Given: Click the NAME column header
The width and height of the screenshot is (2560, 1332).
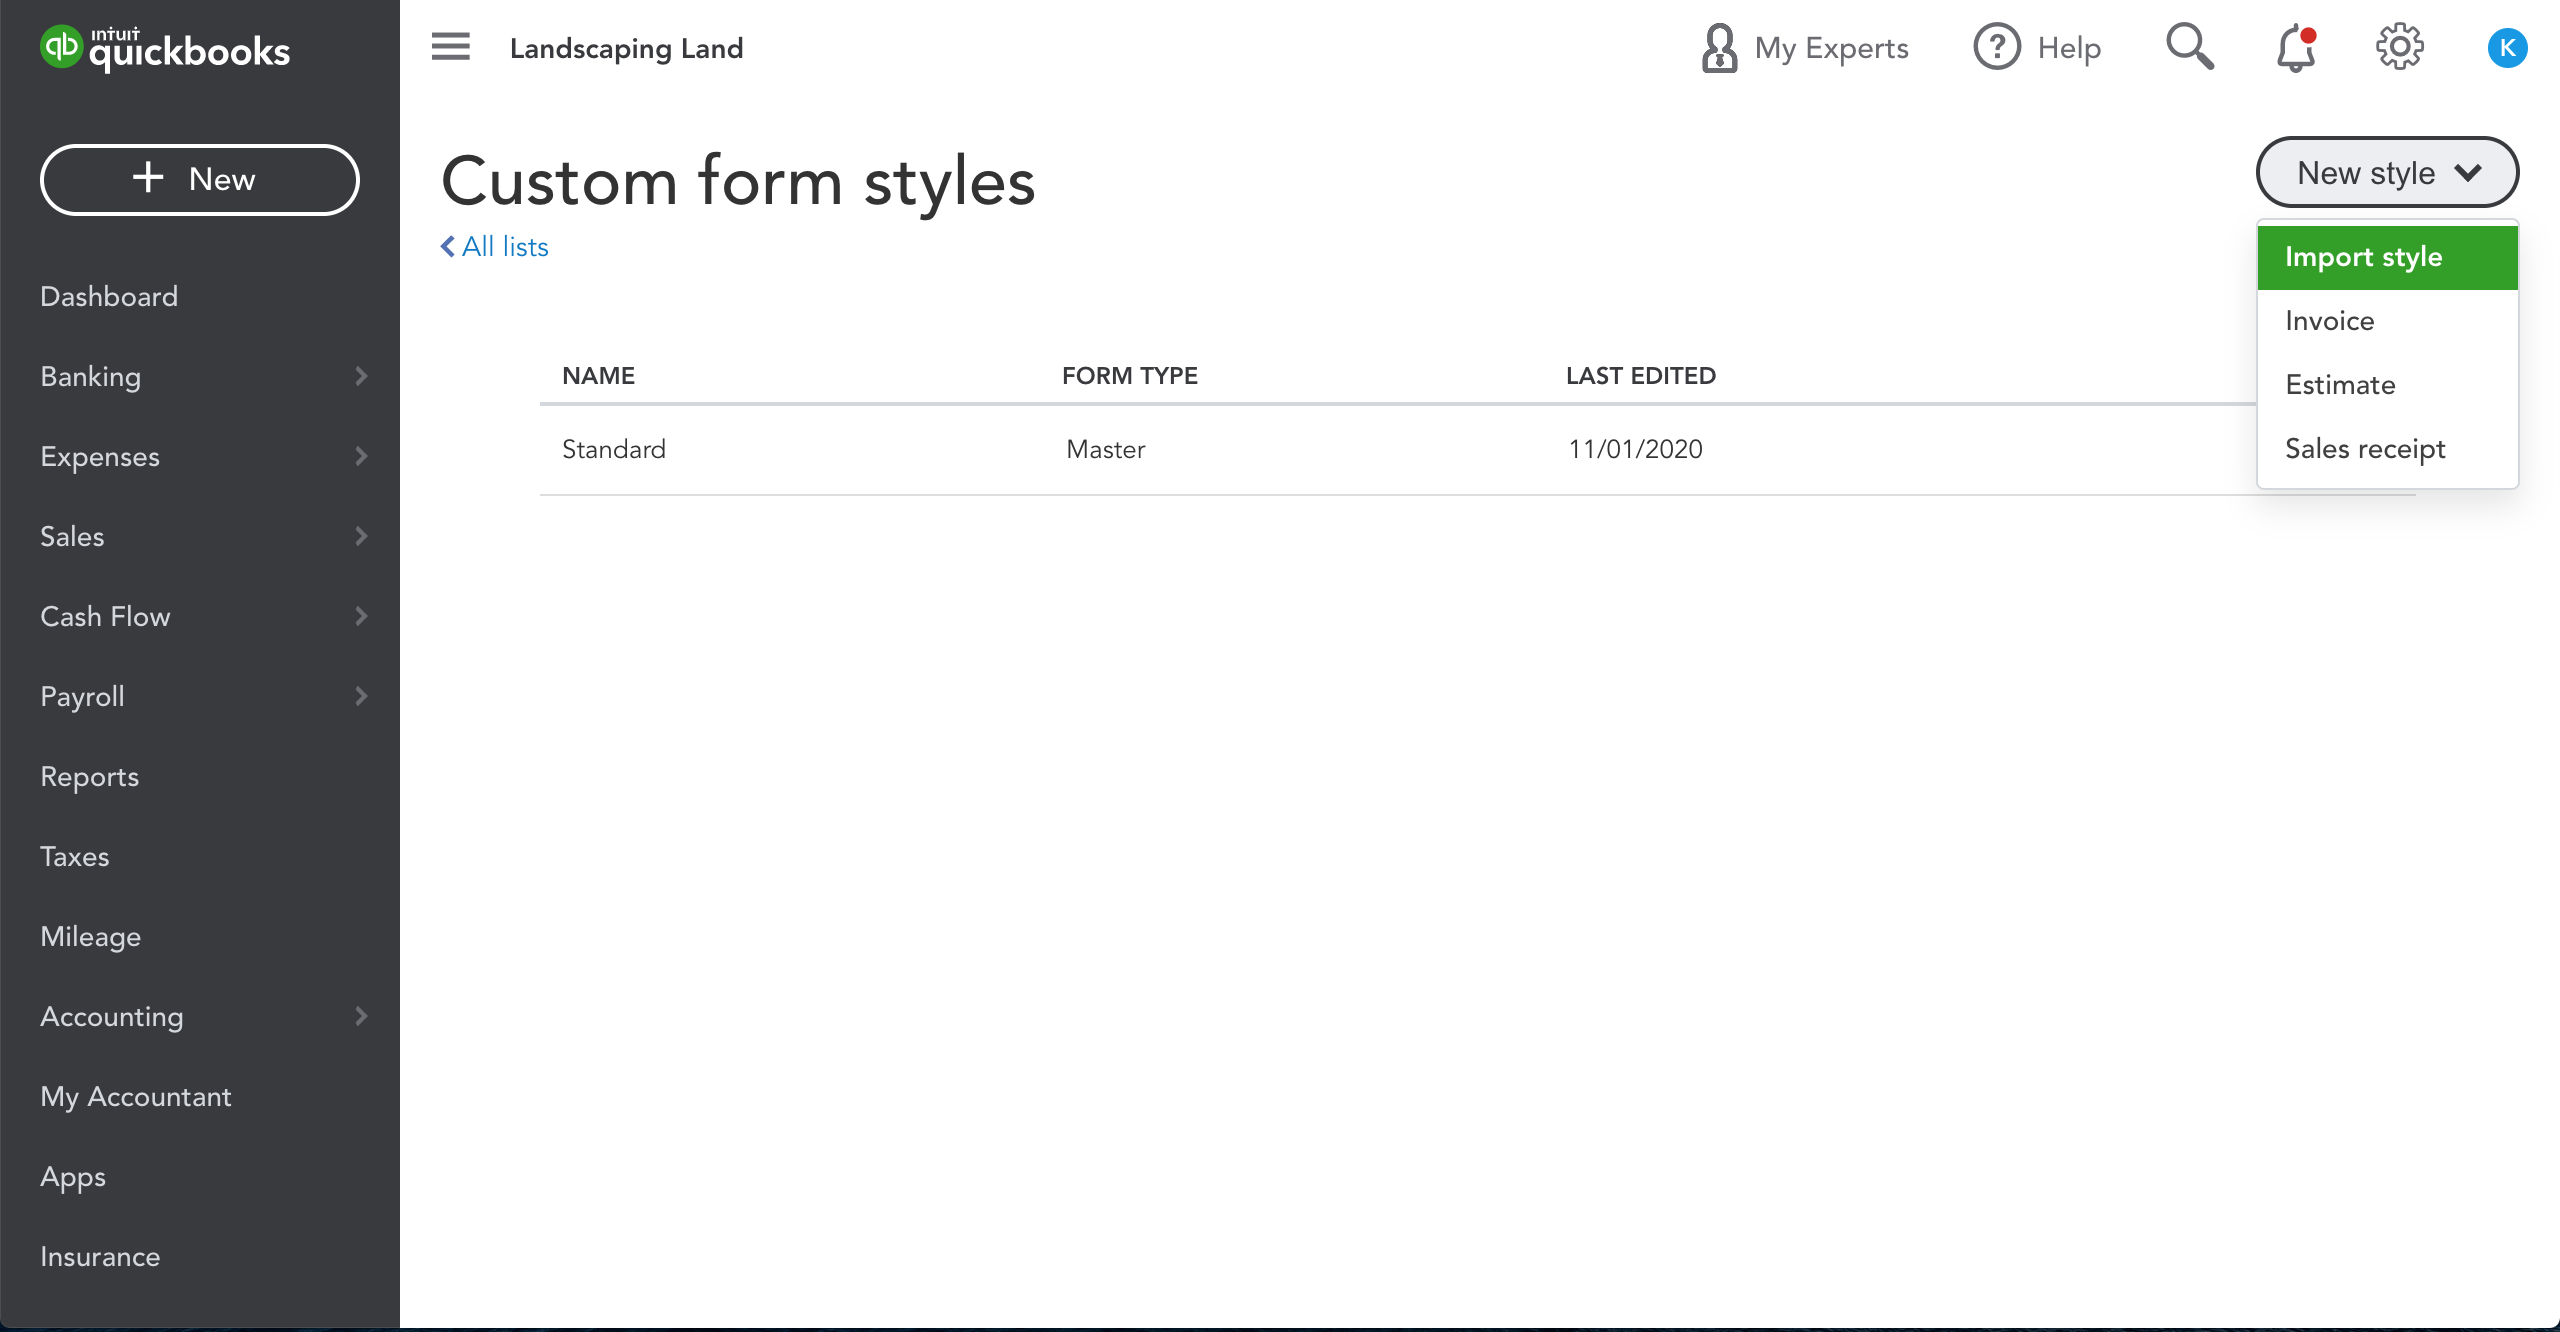Looking at the screenshot, I should tap(598, 376).
